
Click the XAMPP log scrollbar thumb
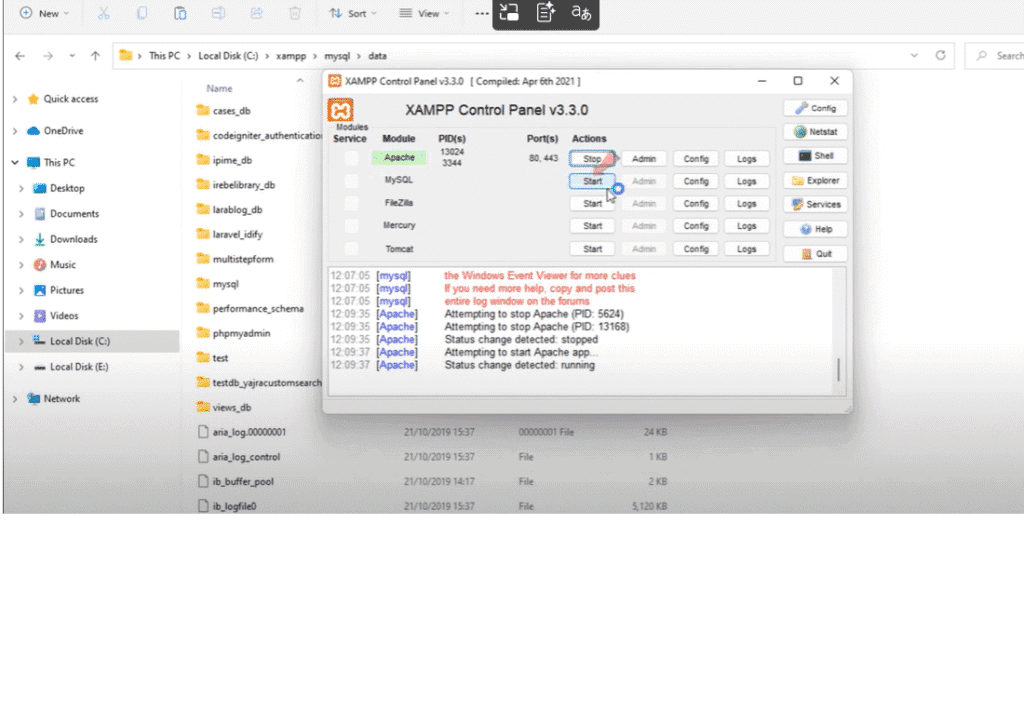tap(839, 370)
